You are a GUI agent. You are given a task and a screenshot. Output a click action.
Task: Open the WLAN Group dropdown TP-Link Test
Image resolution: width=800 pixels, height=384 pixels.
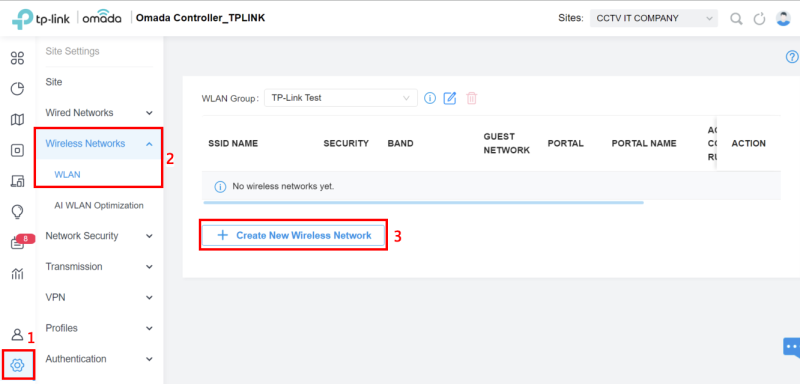[341, 98]
